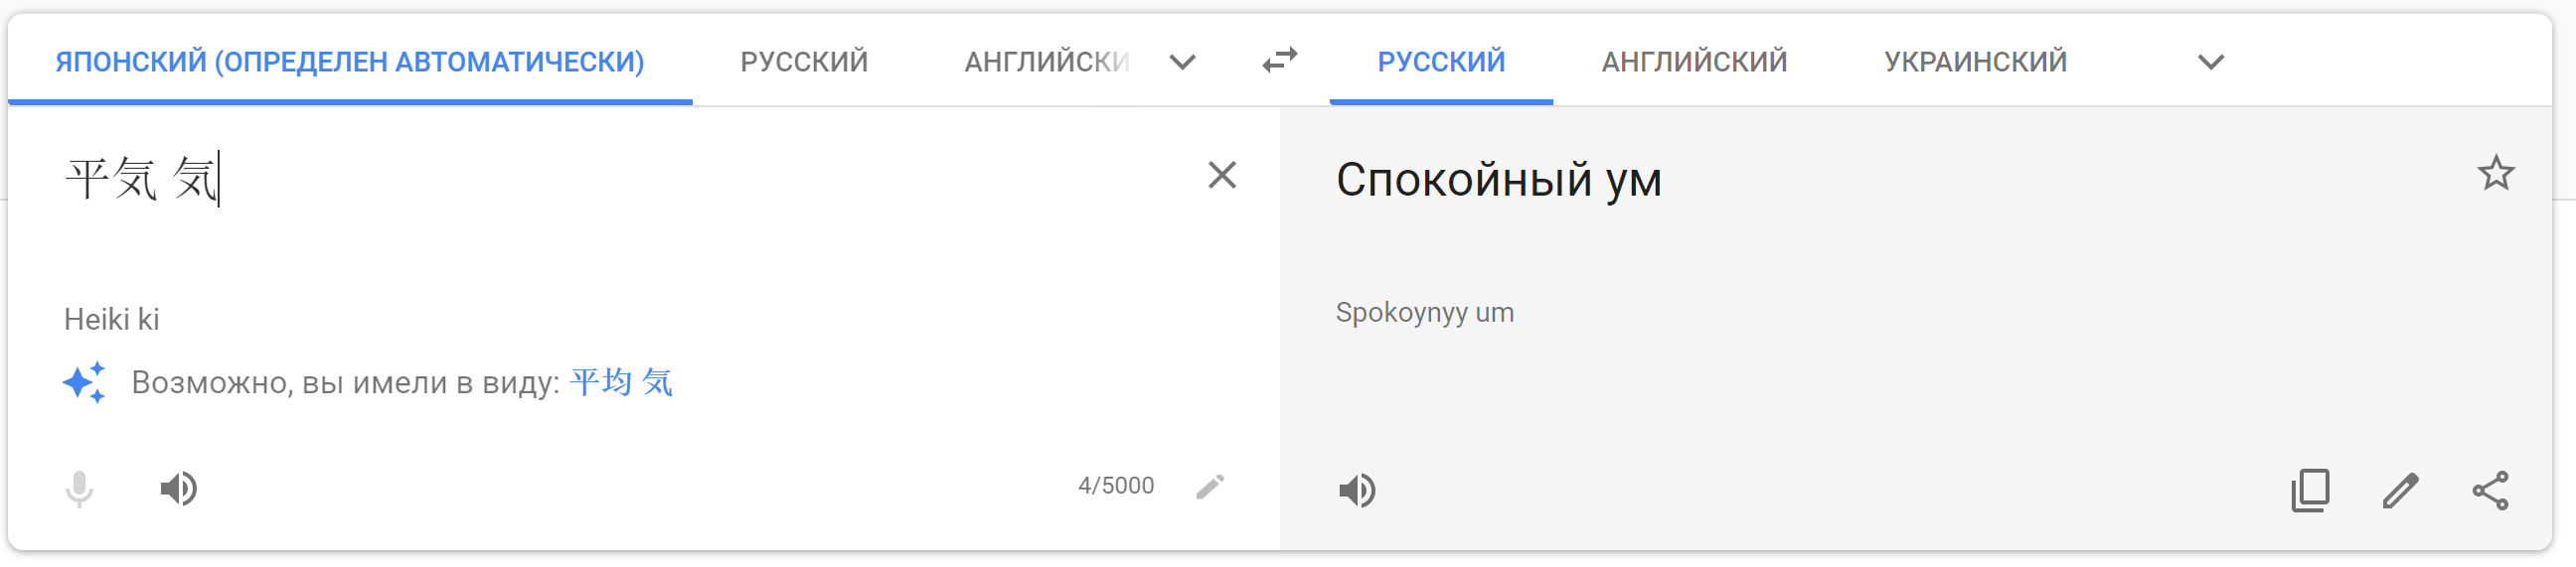Image resolution: width=2576 pixels, height=567 pixels.
Task: Expand the source language dropdown
Action: click(1182, 63)
